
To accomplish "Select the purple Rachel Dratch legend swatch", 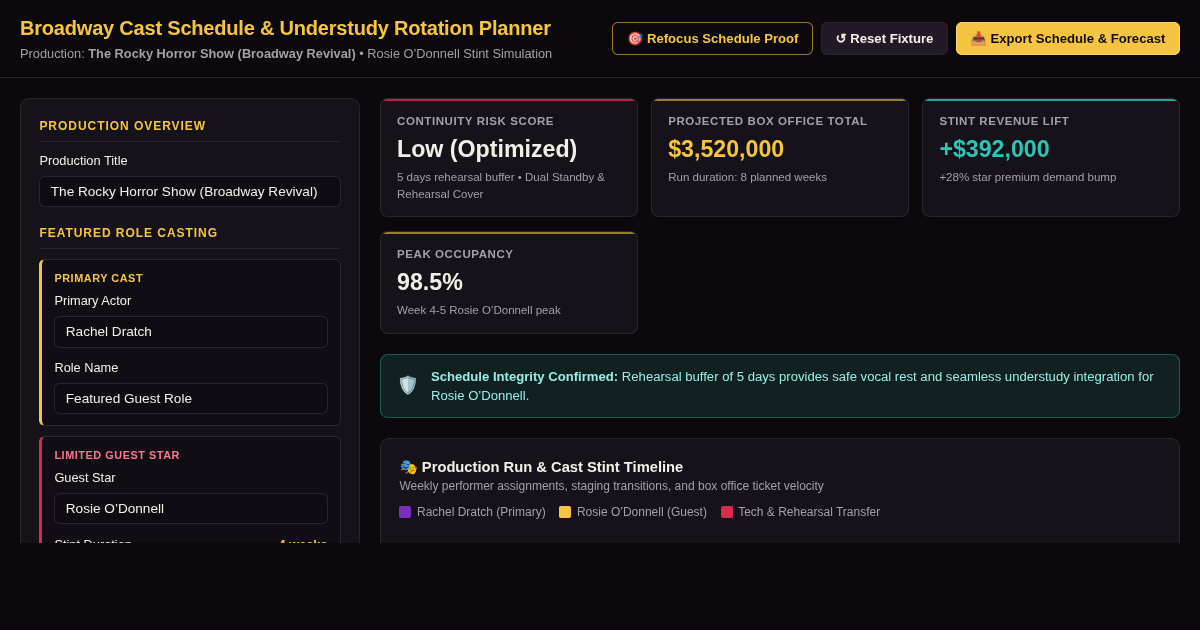I will [x=405, y=512].
